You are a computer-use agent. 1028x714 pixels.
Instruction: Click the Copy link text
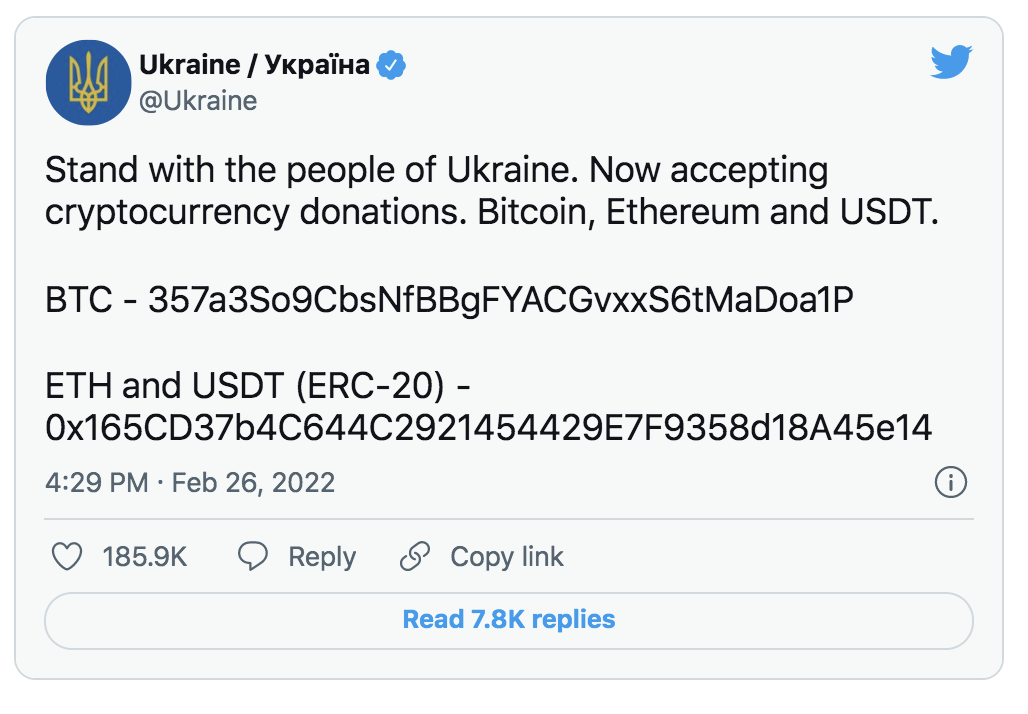pos(507,557)
